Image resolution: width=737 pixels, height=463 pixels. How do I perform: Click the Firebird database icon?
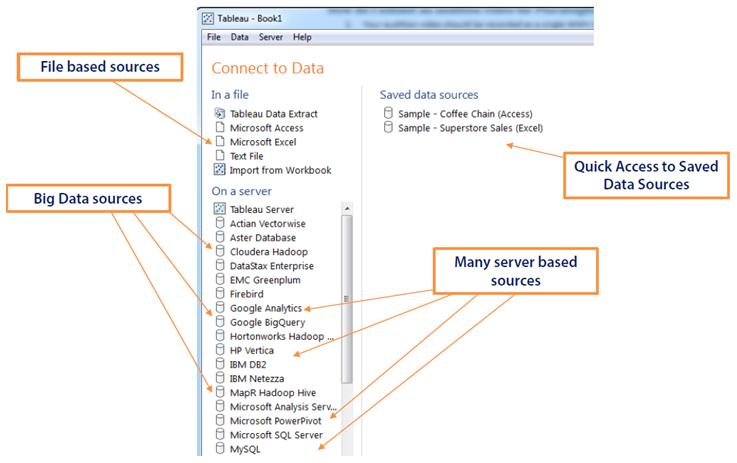(220, 293)
